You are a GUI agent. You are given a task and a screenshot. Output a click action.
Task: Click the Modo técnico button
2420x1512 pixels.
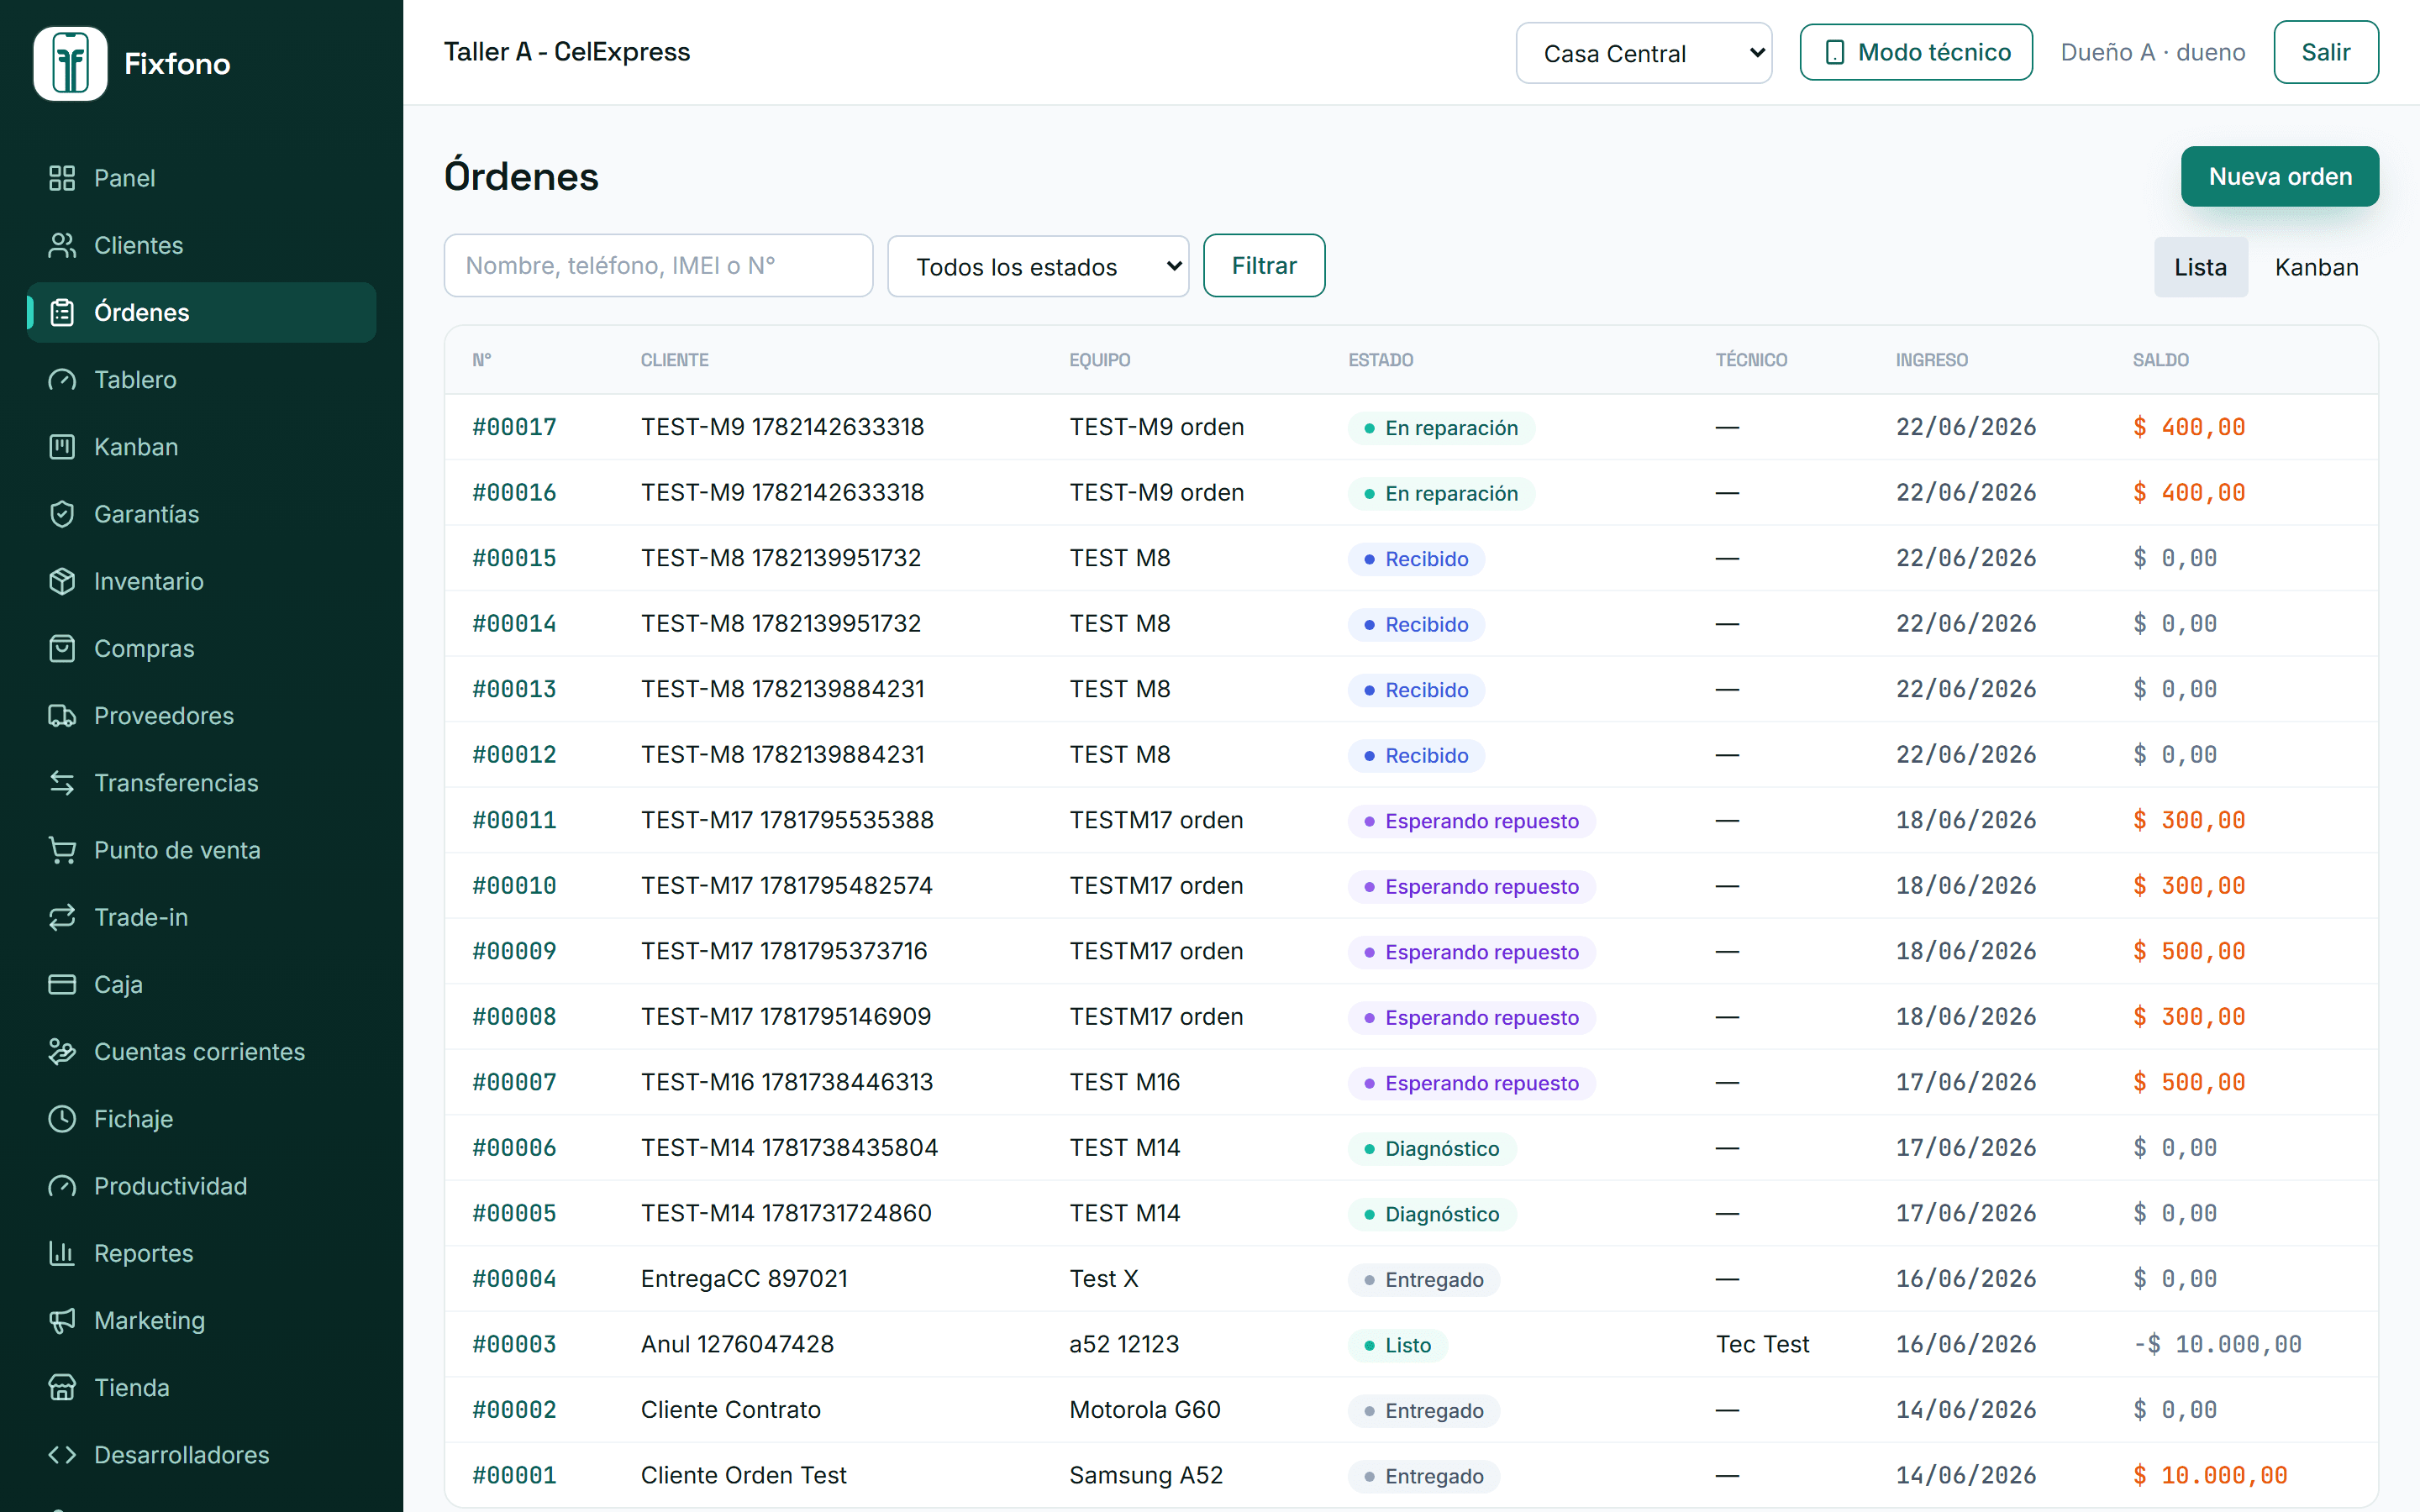coord(1915,52)
